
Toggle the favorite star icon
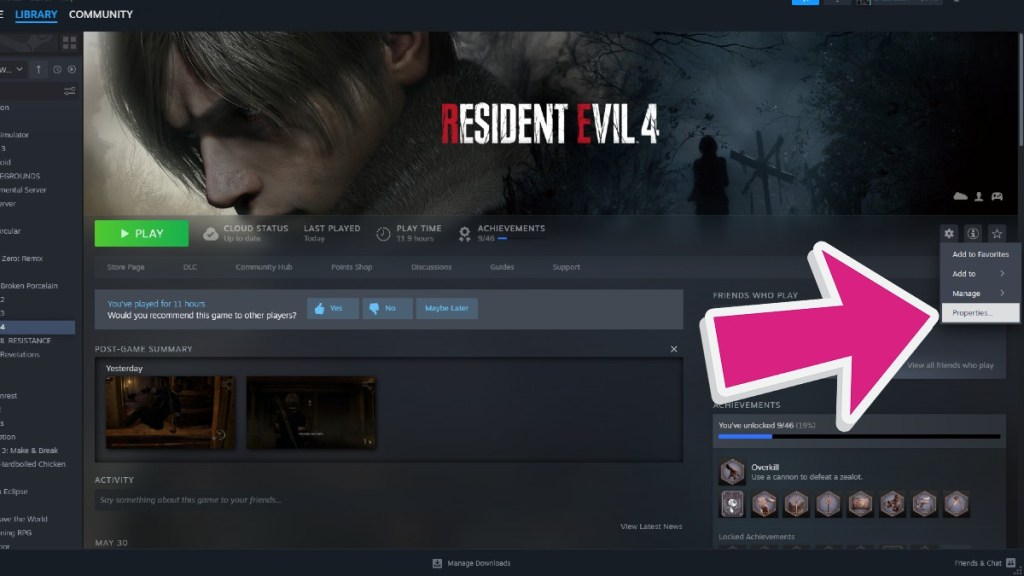(x=997, y=233)
